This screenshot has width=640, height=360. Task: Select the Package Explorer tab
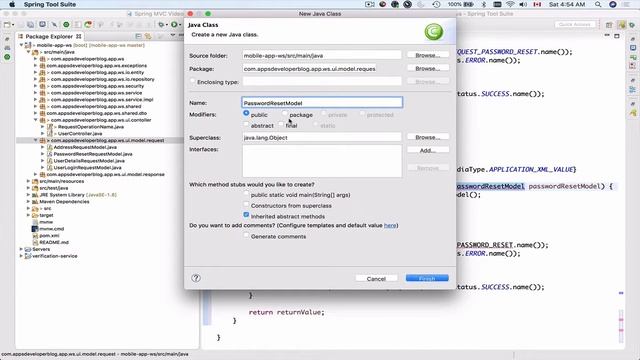click(x=49, y=36)
